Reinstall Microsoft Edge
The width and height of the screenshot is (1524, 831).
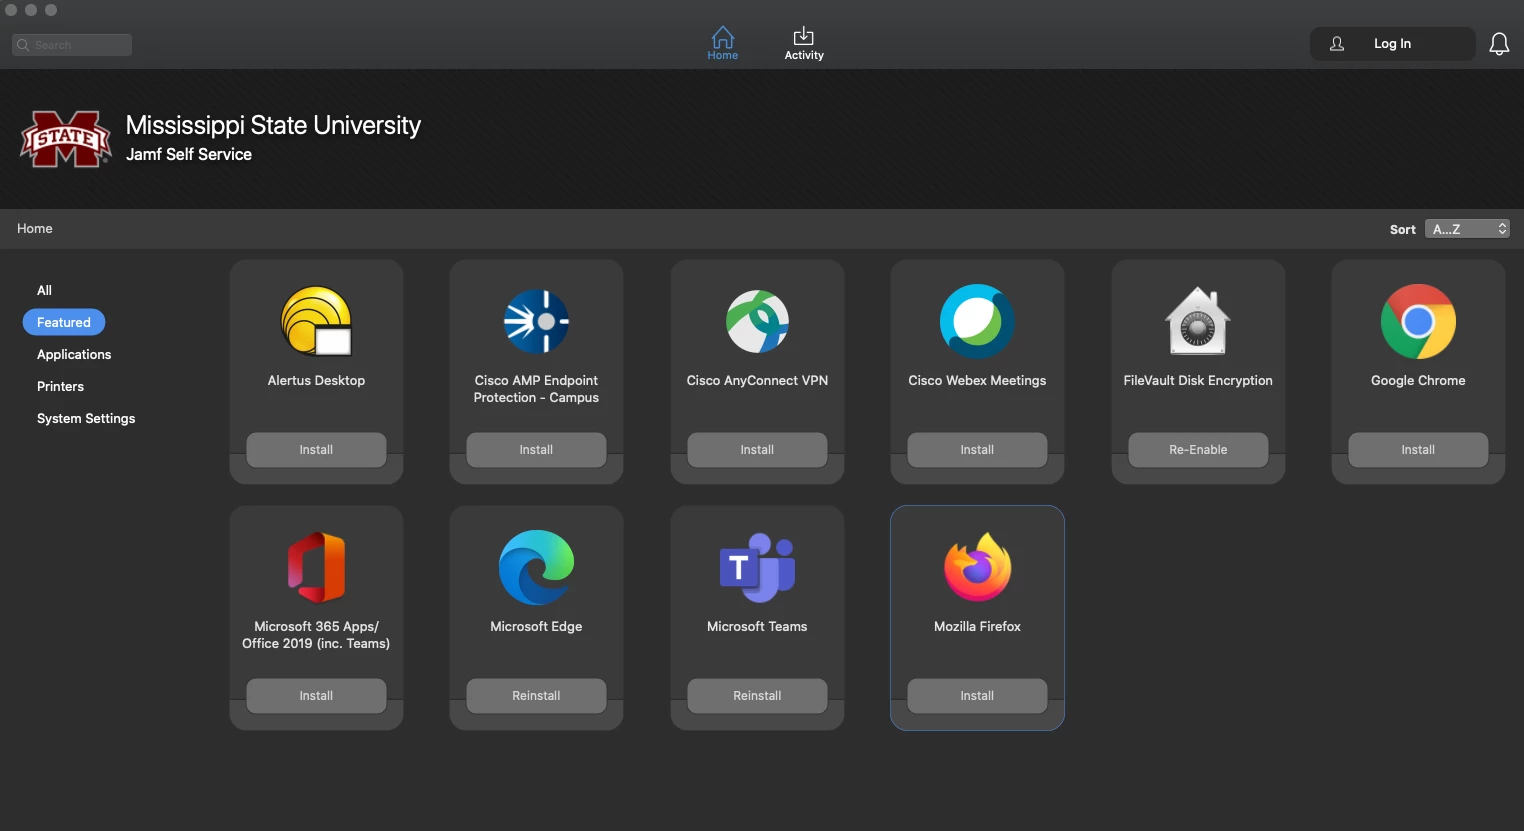(x=536, y=696)
